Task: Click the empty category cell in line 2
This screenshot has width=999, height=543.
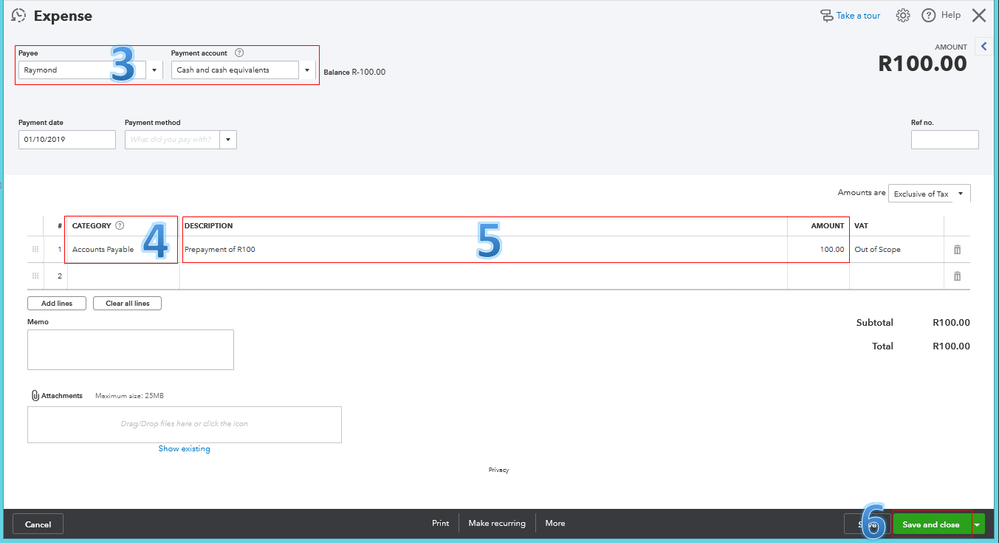Action: pos(123,276)
